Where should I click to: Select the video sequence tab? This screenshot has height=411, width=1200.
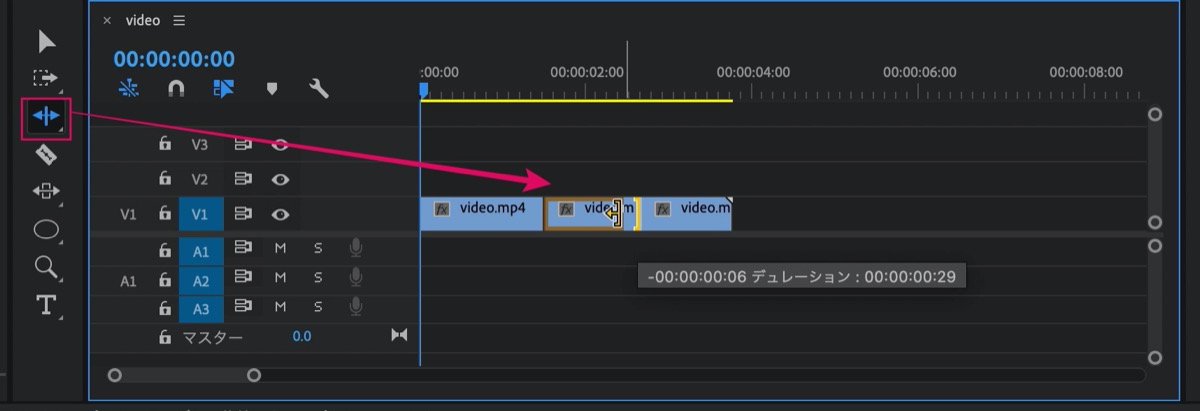[143, 21]
